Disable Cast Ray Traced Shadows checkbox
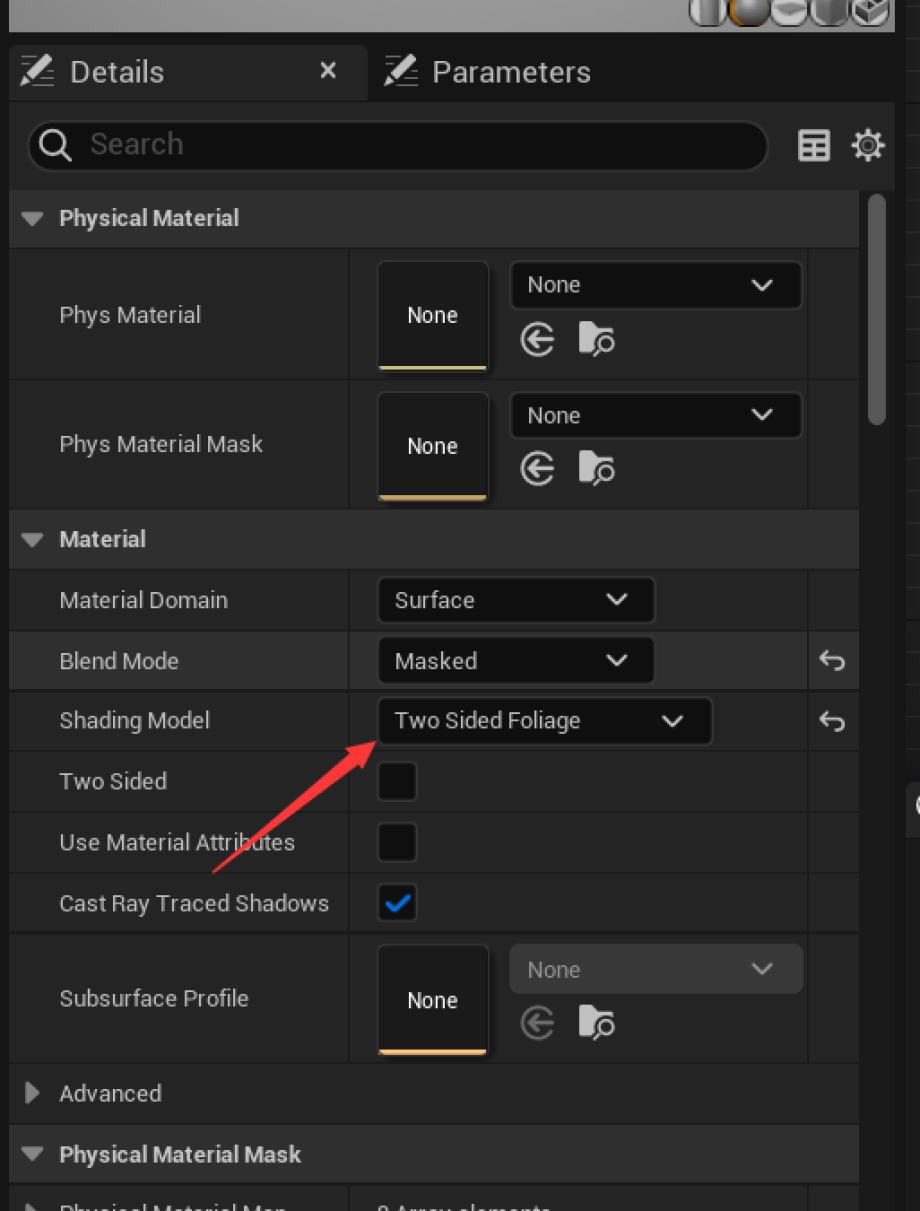 [x=397, y=903]
